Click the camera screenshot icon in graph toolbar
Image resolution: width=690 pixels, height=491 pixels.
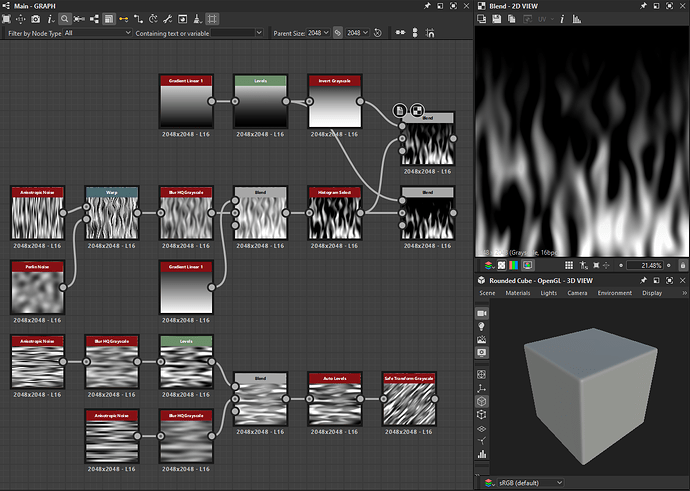pyautogui.click(x=35, y=19)
